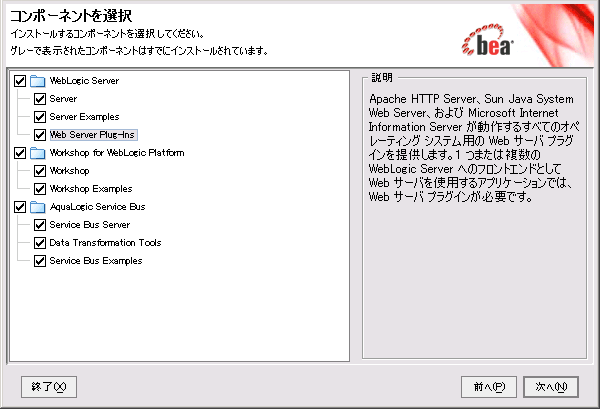Select the Data Transformation Tools label

(x=105, y=243)
